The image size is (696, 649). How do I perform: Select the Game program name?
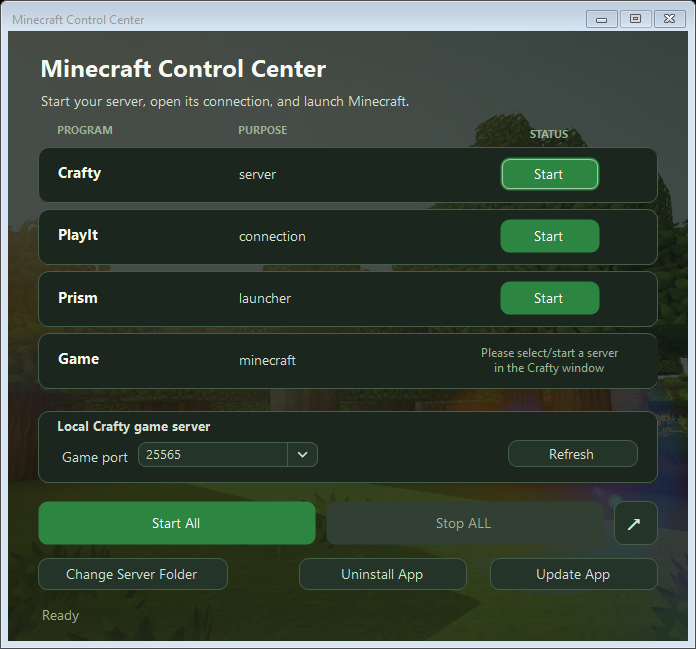(x=79, y=359)
